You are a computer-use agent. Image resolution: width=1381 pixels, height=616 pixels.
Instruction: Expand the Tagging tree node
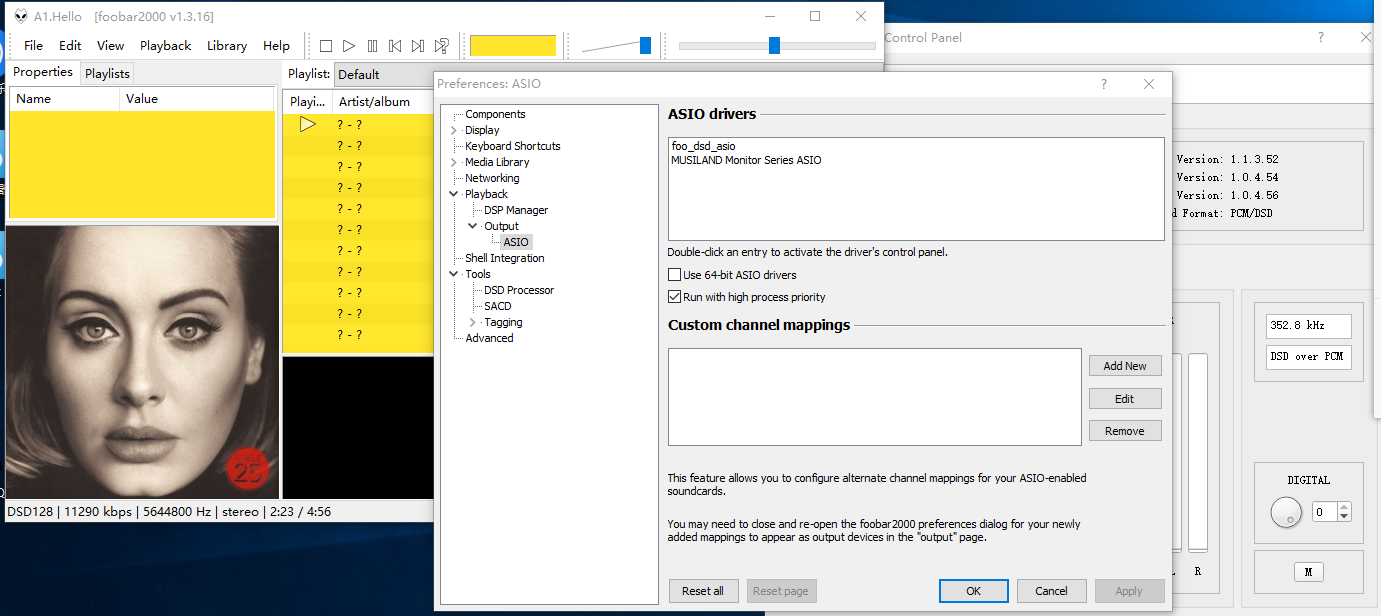(x=473, y=322)
